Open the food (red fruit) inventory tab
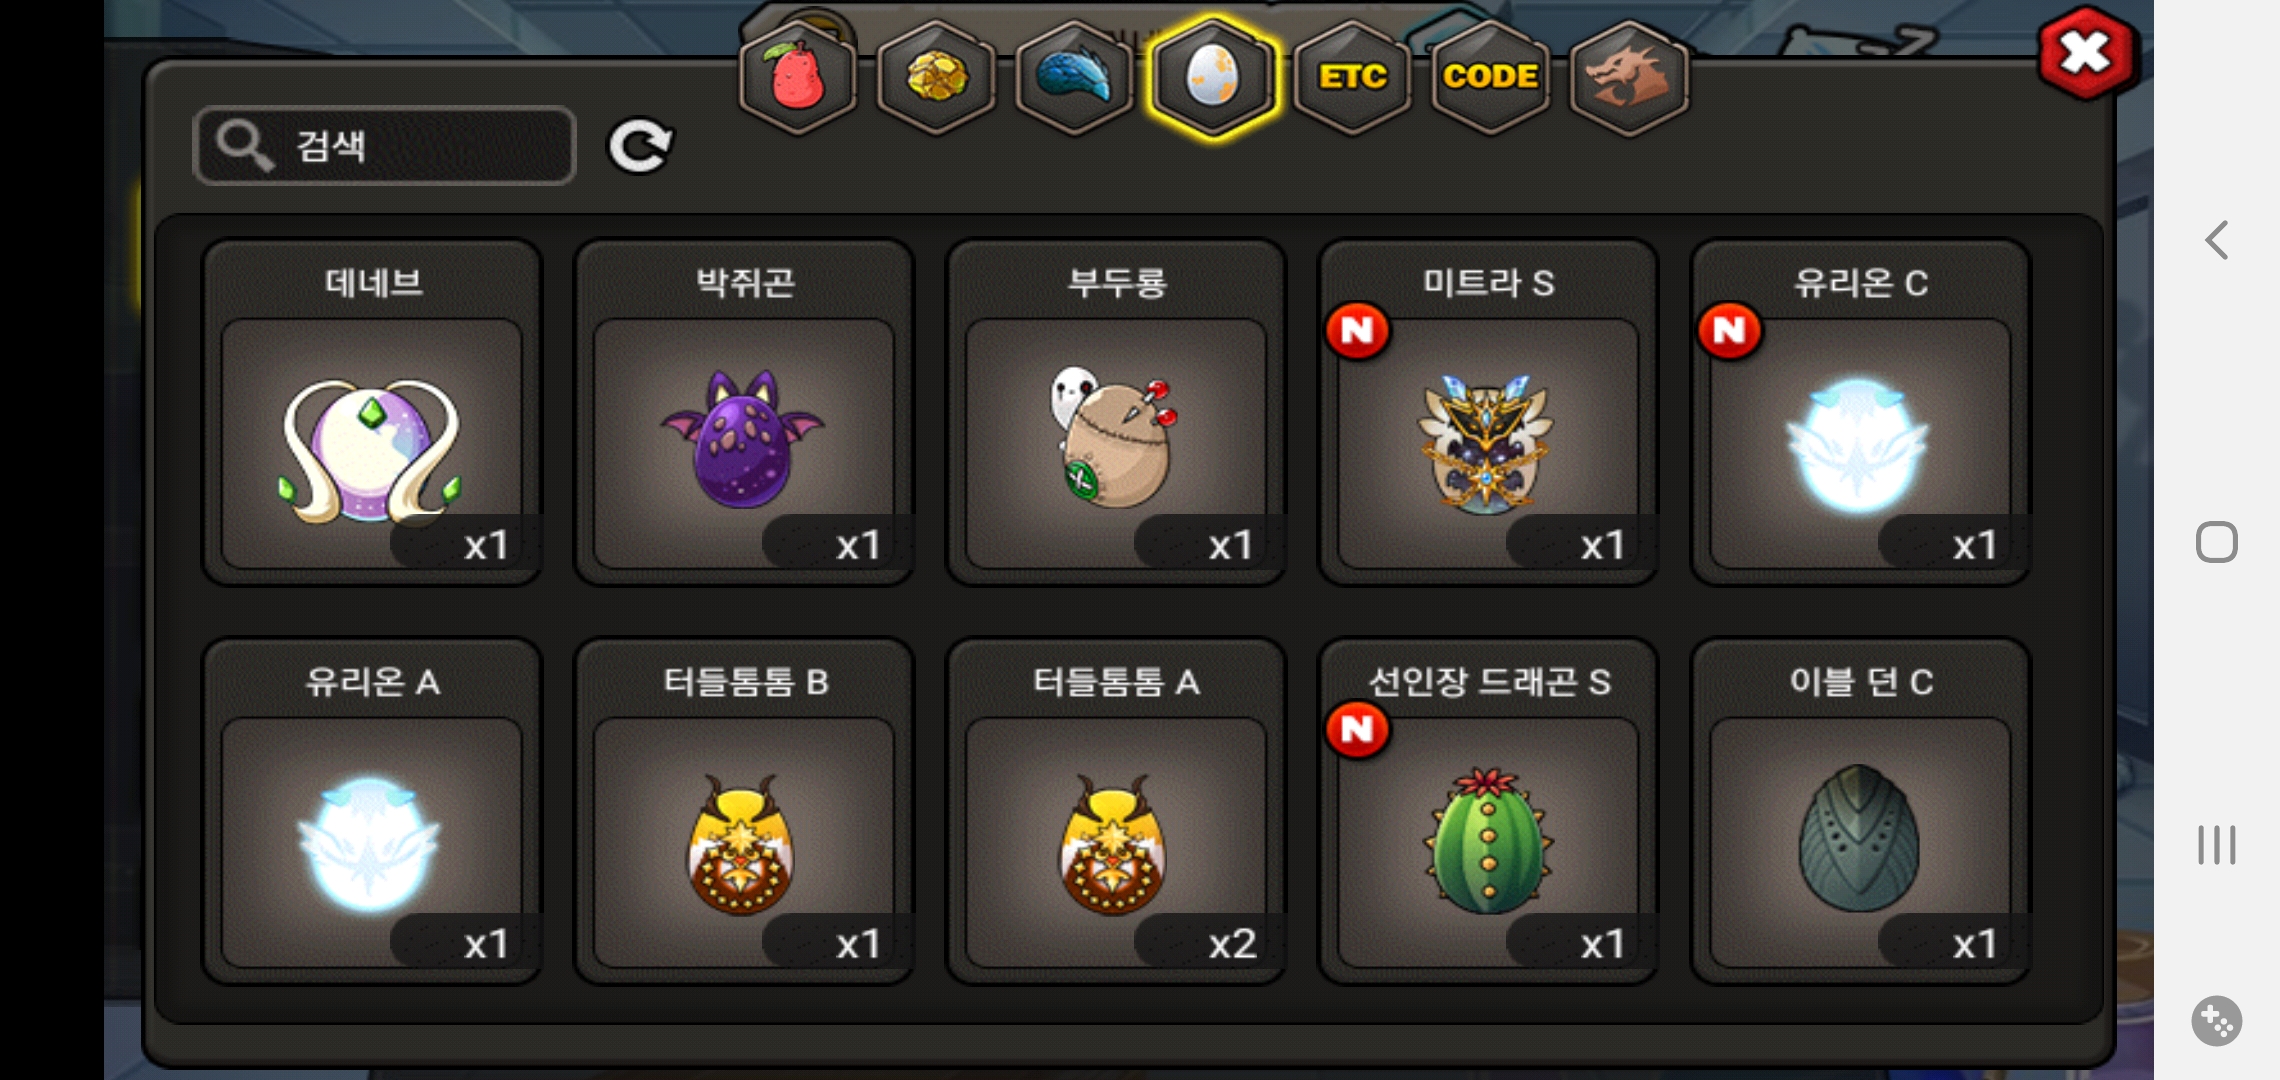 pos(797,77)
